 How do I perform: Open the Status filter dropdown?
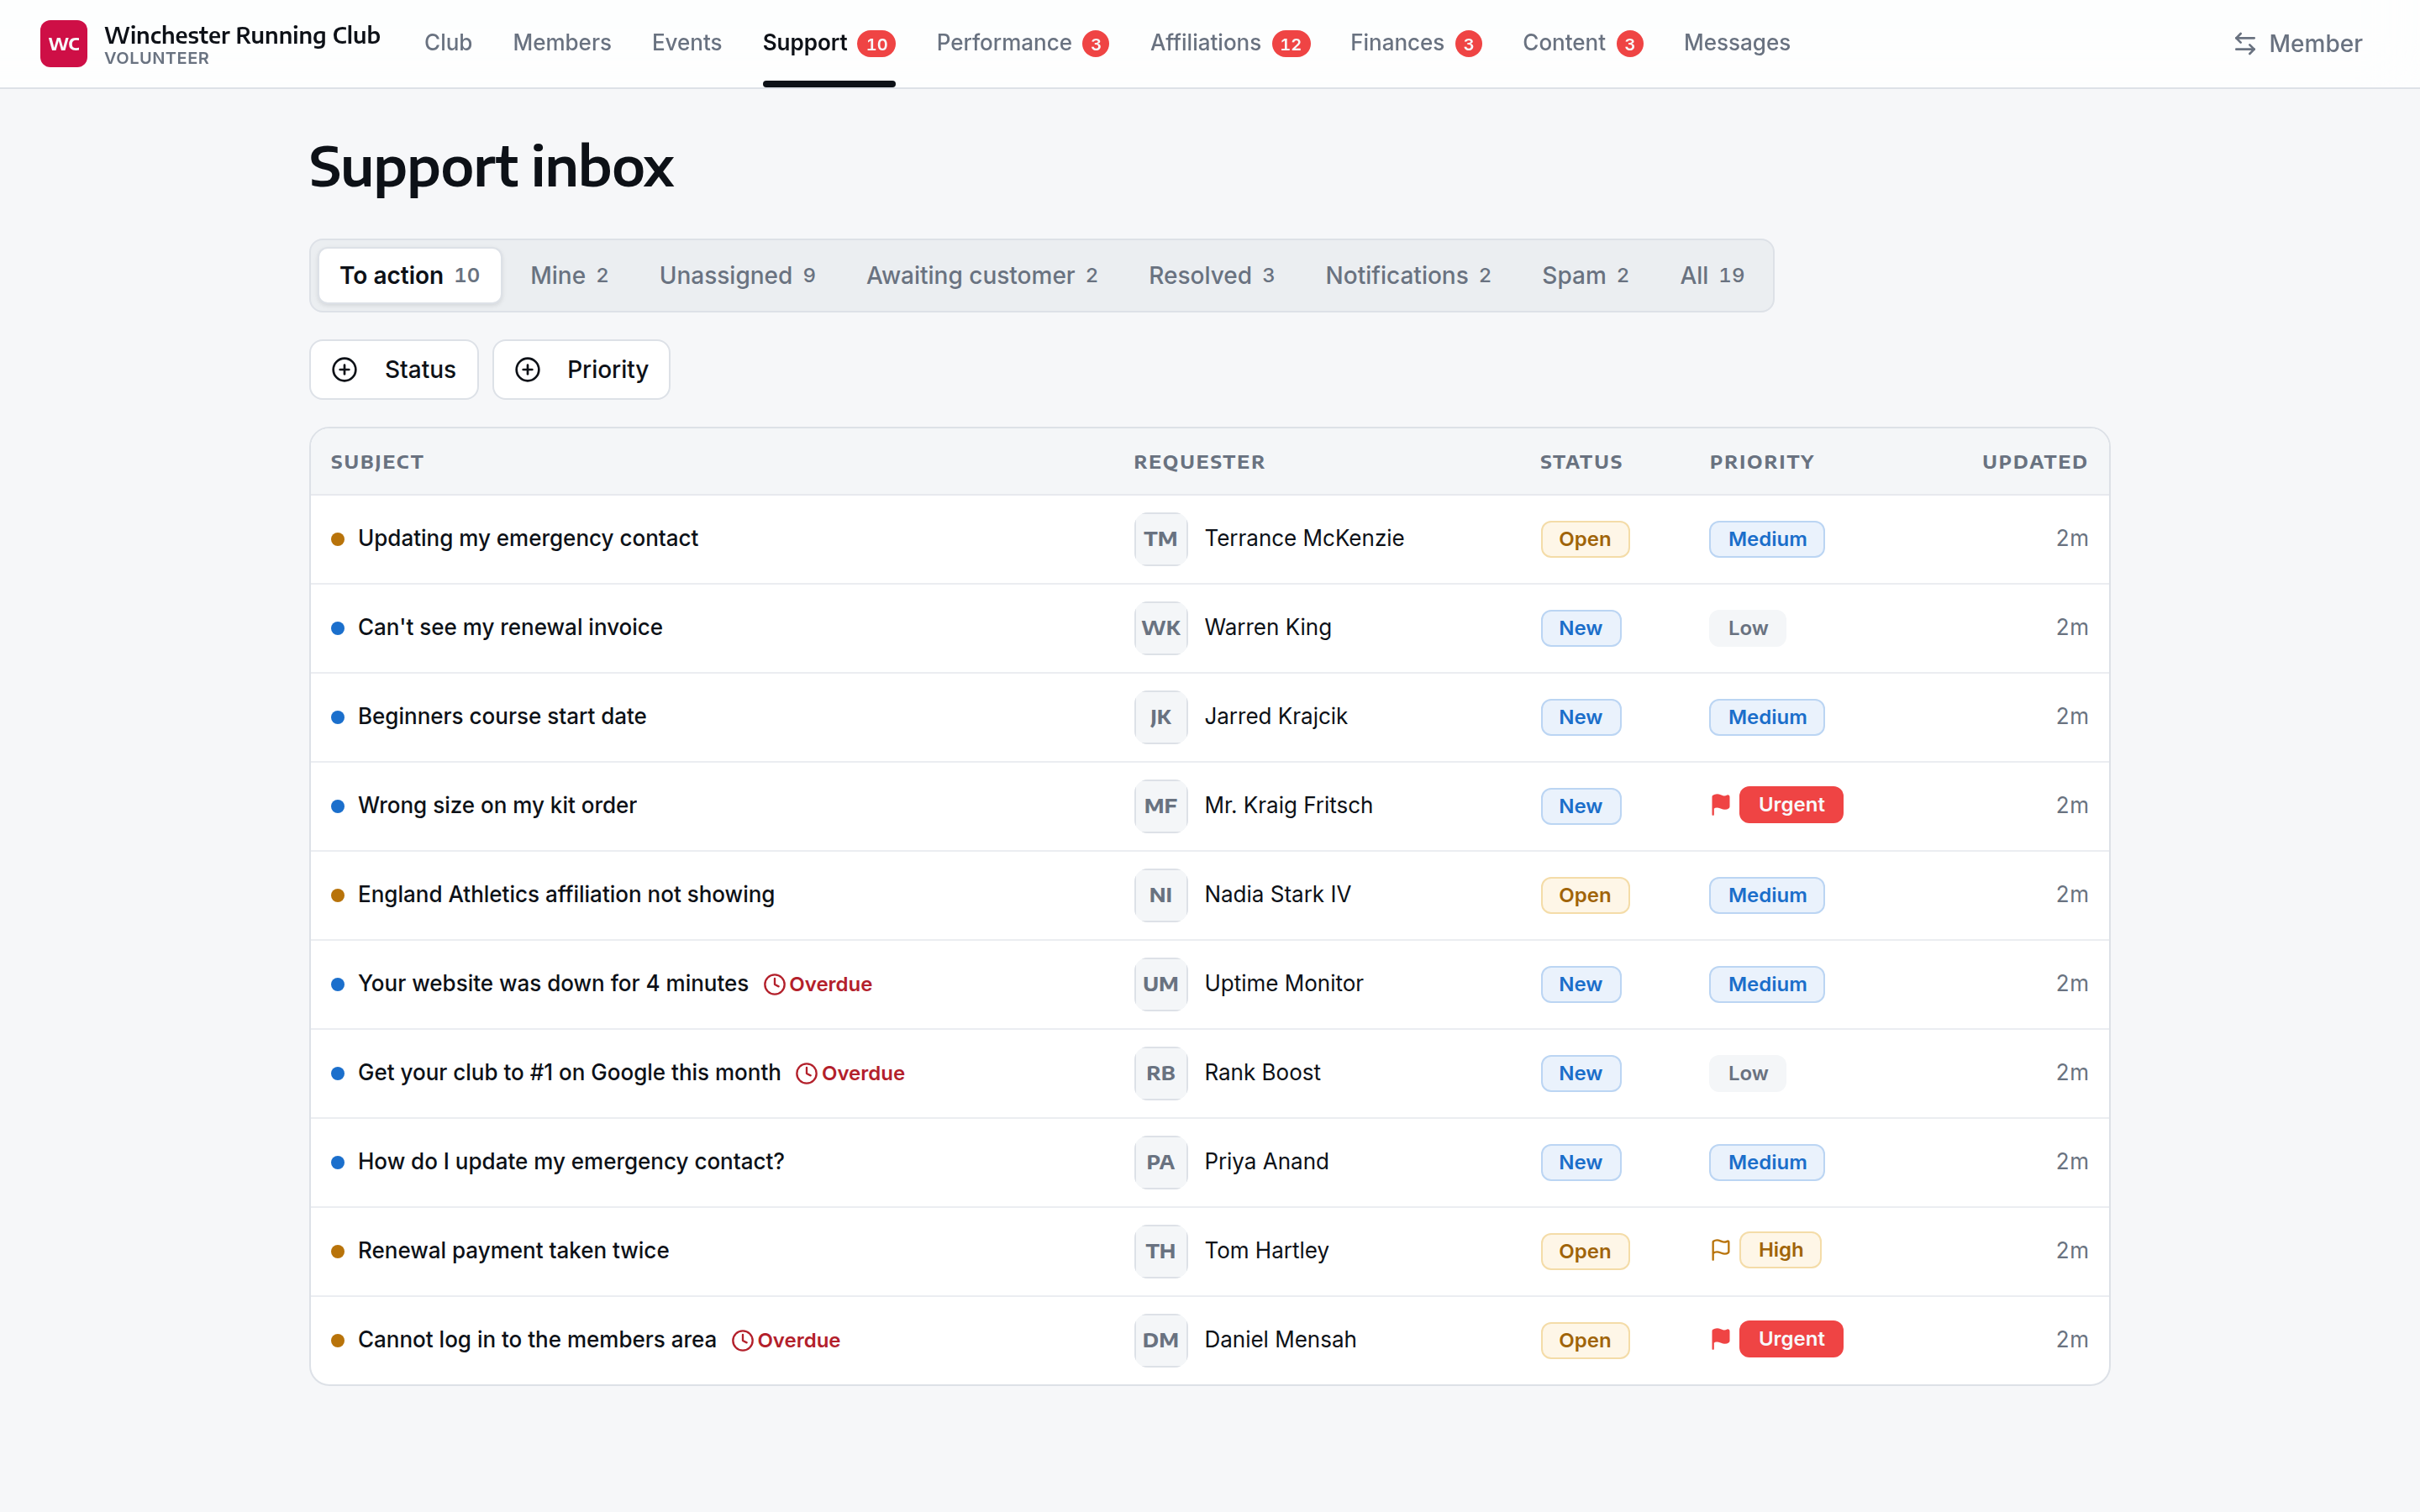[x=394, y=370]
